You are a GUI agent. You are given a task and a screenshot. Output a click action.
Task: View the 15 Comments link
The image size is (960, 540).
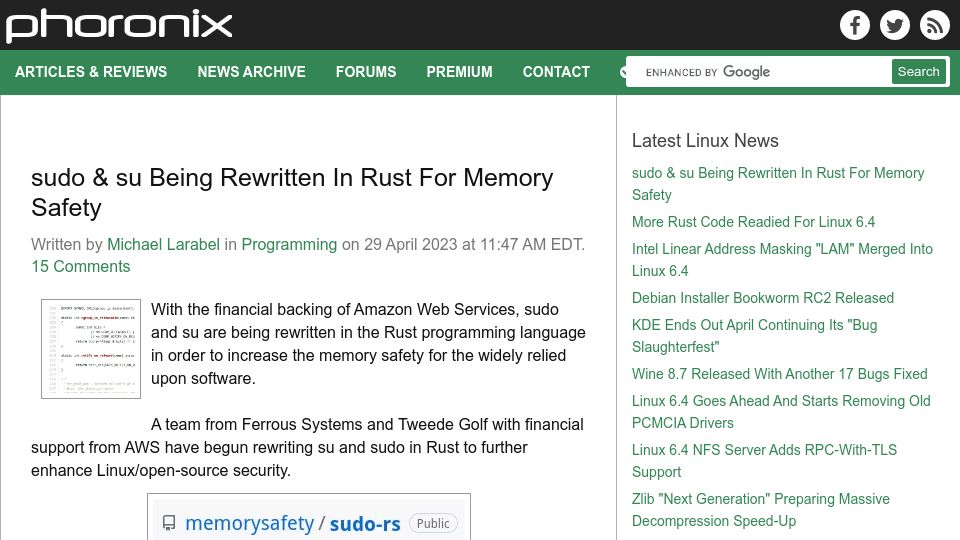pos(81,266)
